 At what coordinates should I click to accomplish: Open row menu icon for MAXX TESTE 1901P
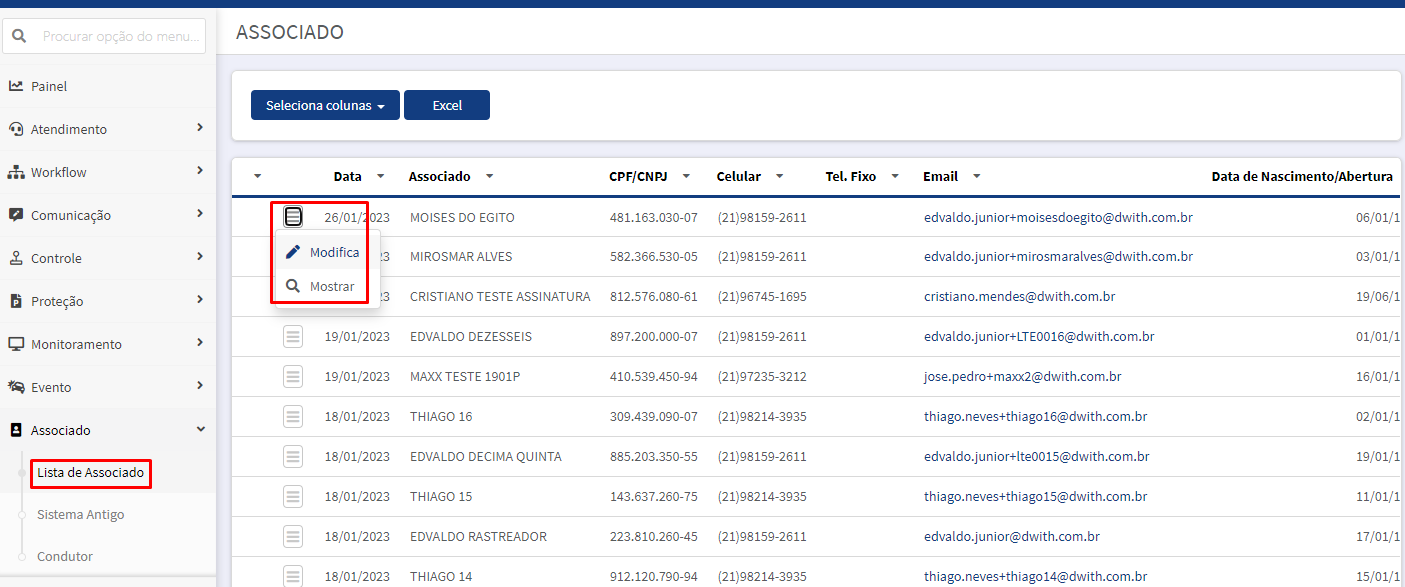[x=293, y=377]
